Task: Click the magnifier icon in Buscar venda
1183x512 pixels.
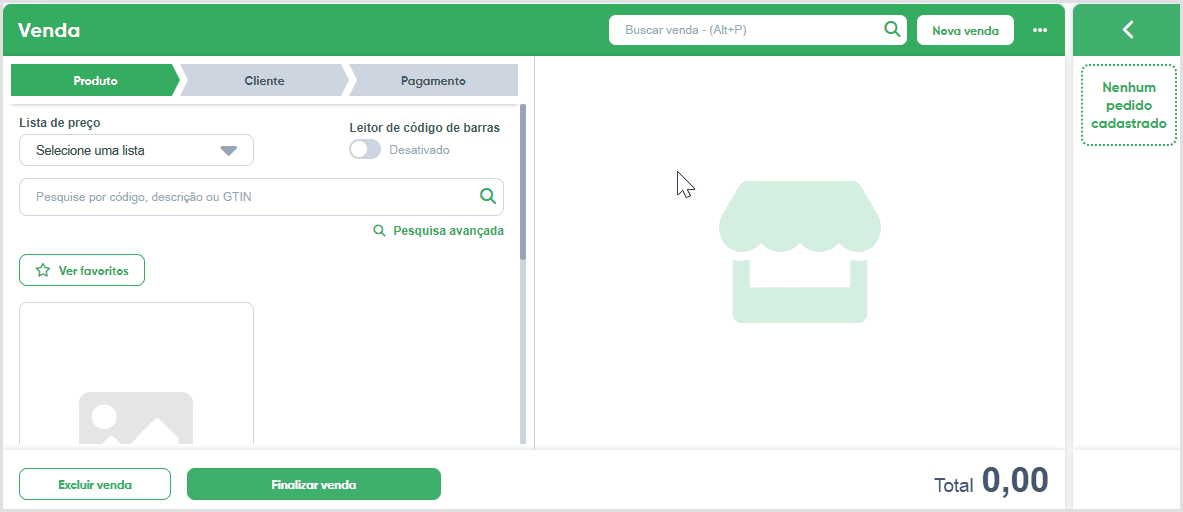Action: (x=892, y=30)
